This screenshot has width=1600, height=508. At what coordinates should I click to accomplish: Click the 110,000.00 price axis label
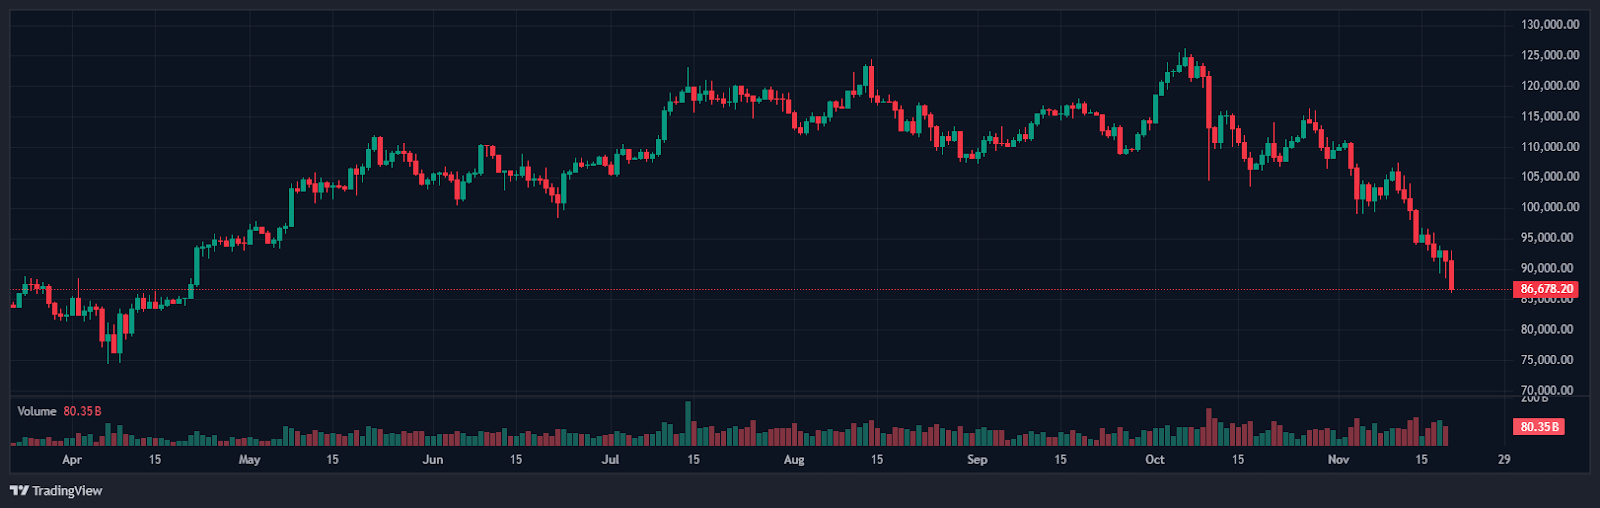(x=1550, y=147)
